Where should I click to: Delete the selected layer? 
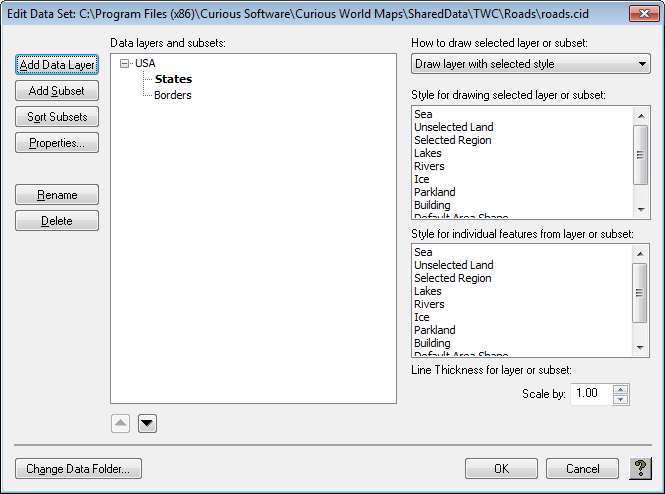[57, 221]
